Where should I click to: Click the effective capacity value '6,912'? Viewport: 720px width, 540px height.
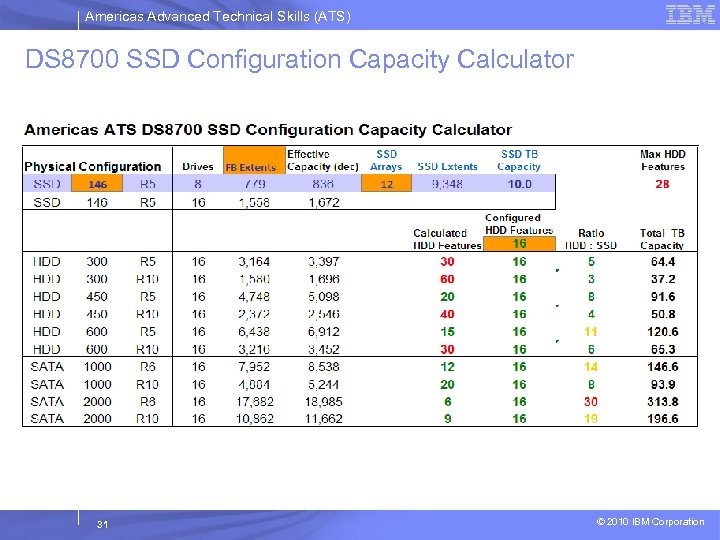coord(324,332)
